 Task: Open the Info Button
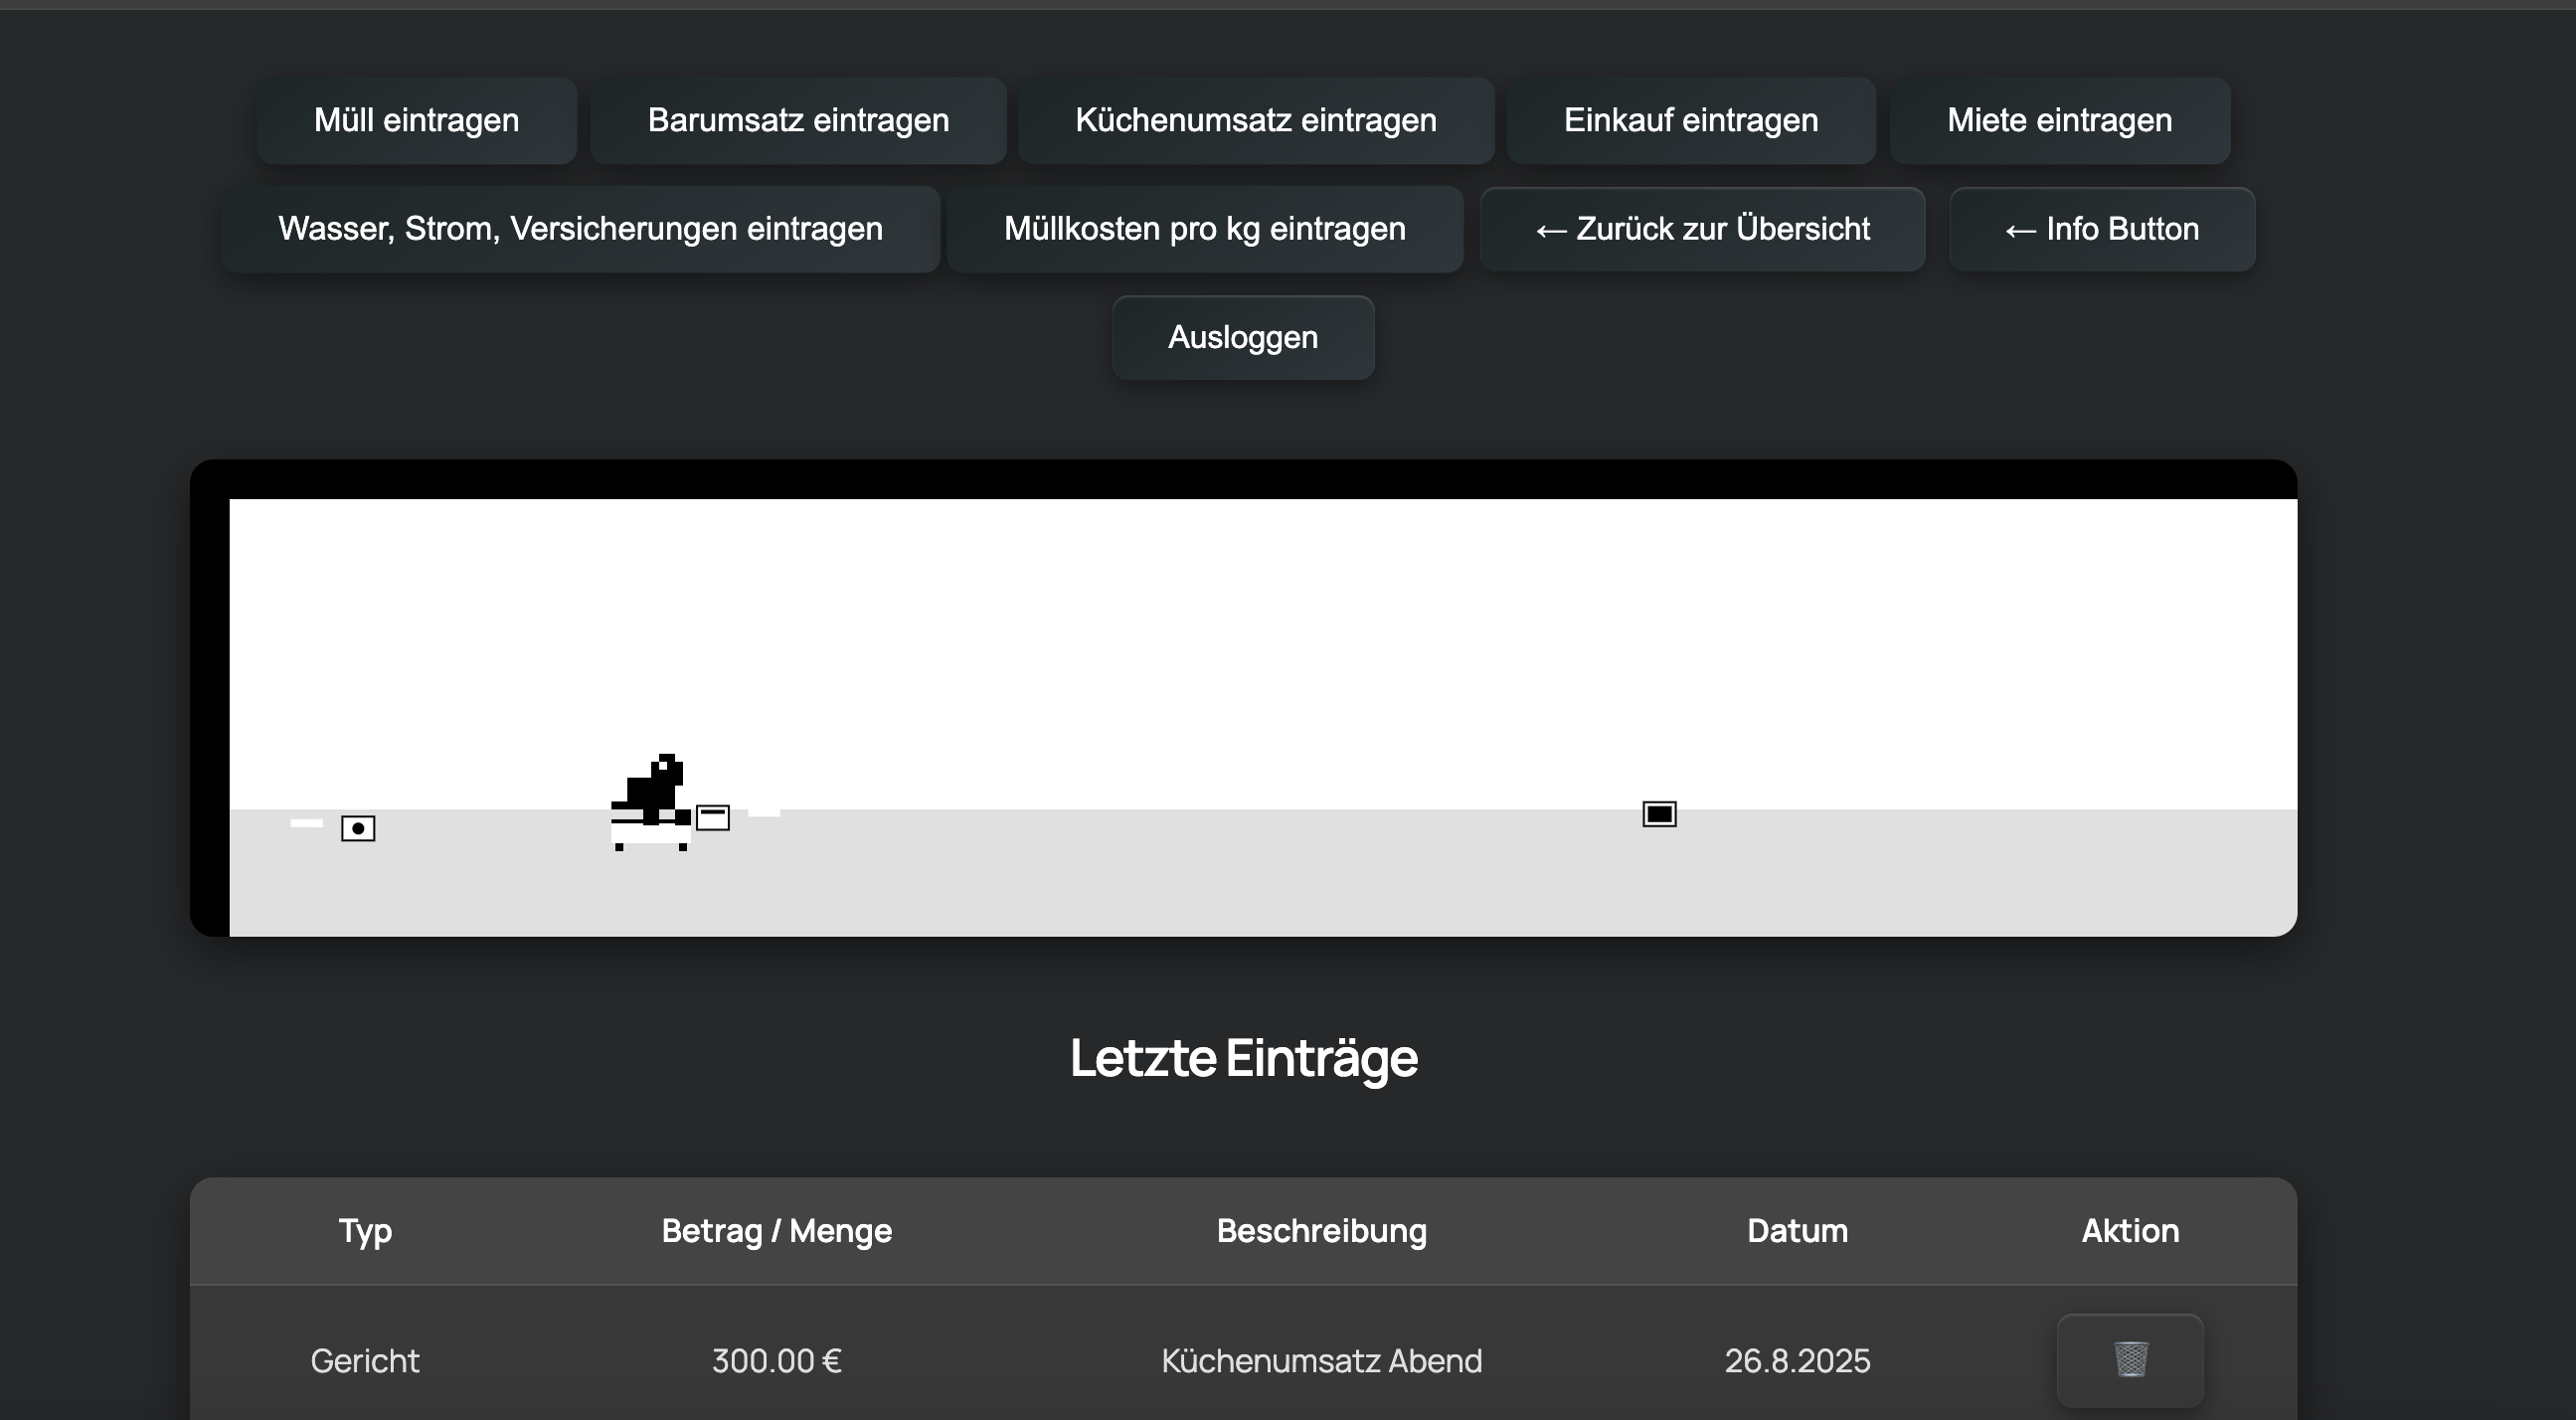(x=2101, y=228)
